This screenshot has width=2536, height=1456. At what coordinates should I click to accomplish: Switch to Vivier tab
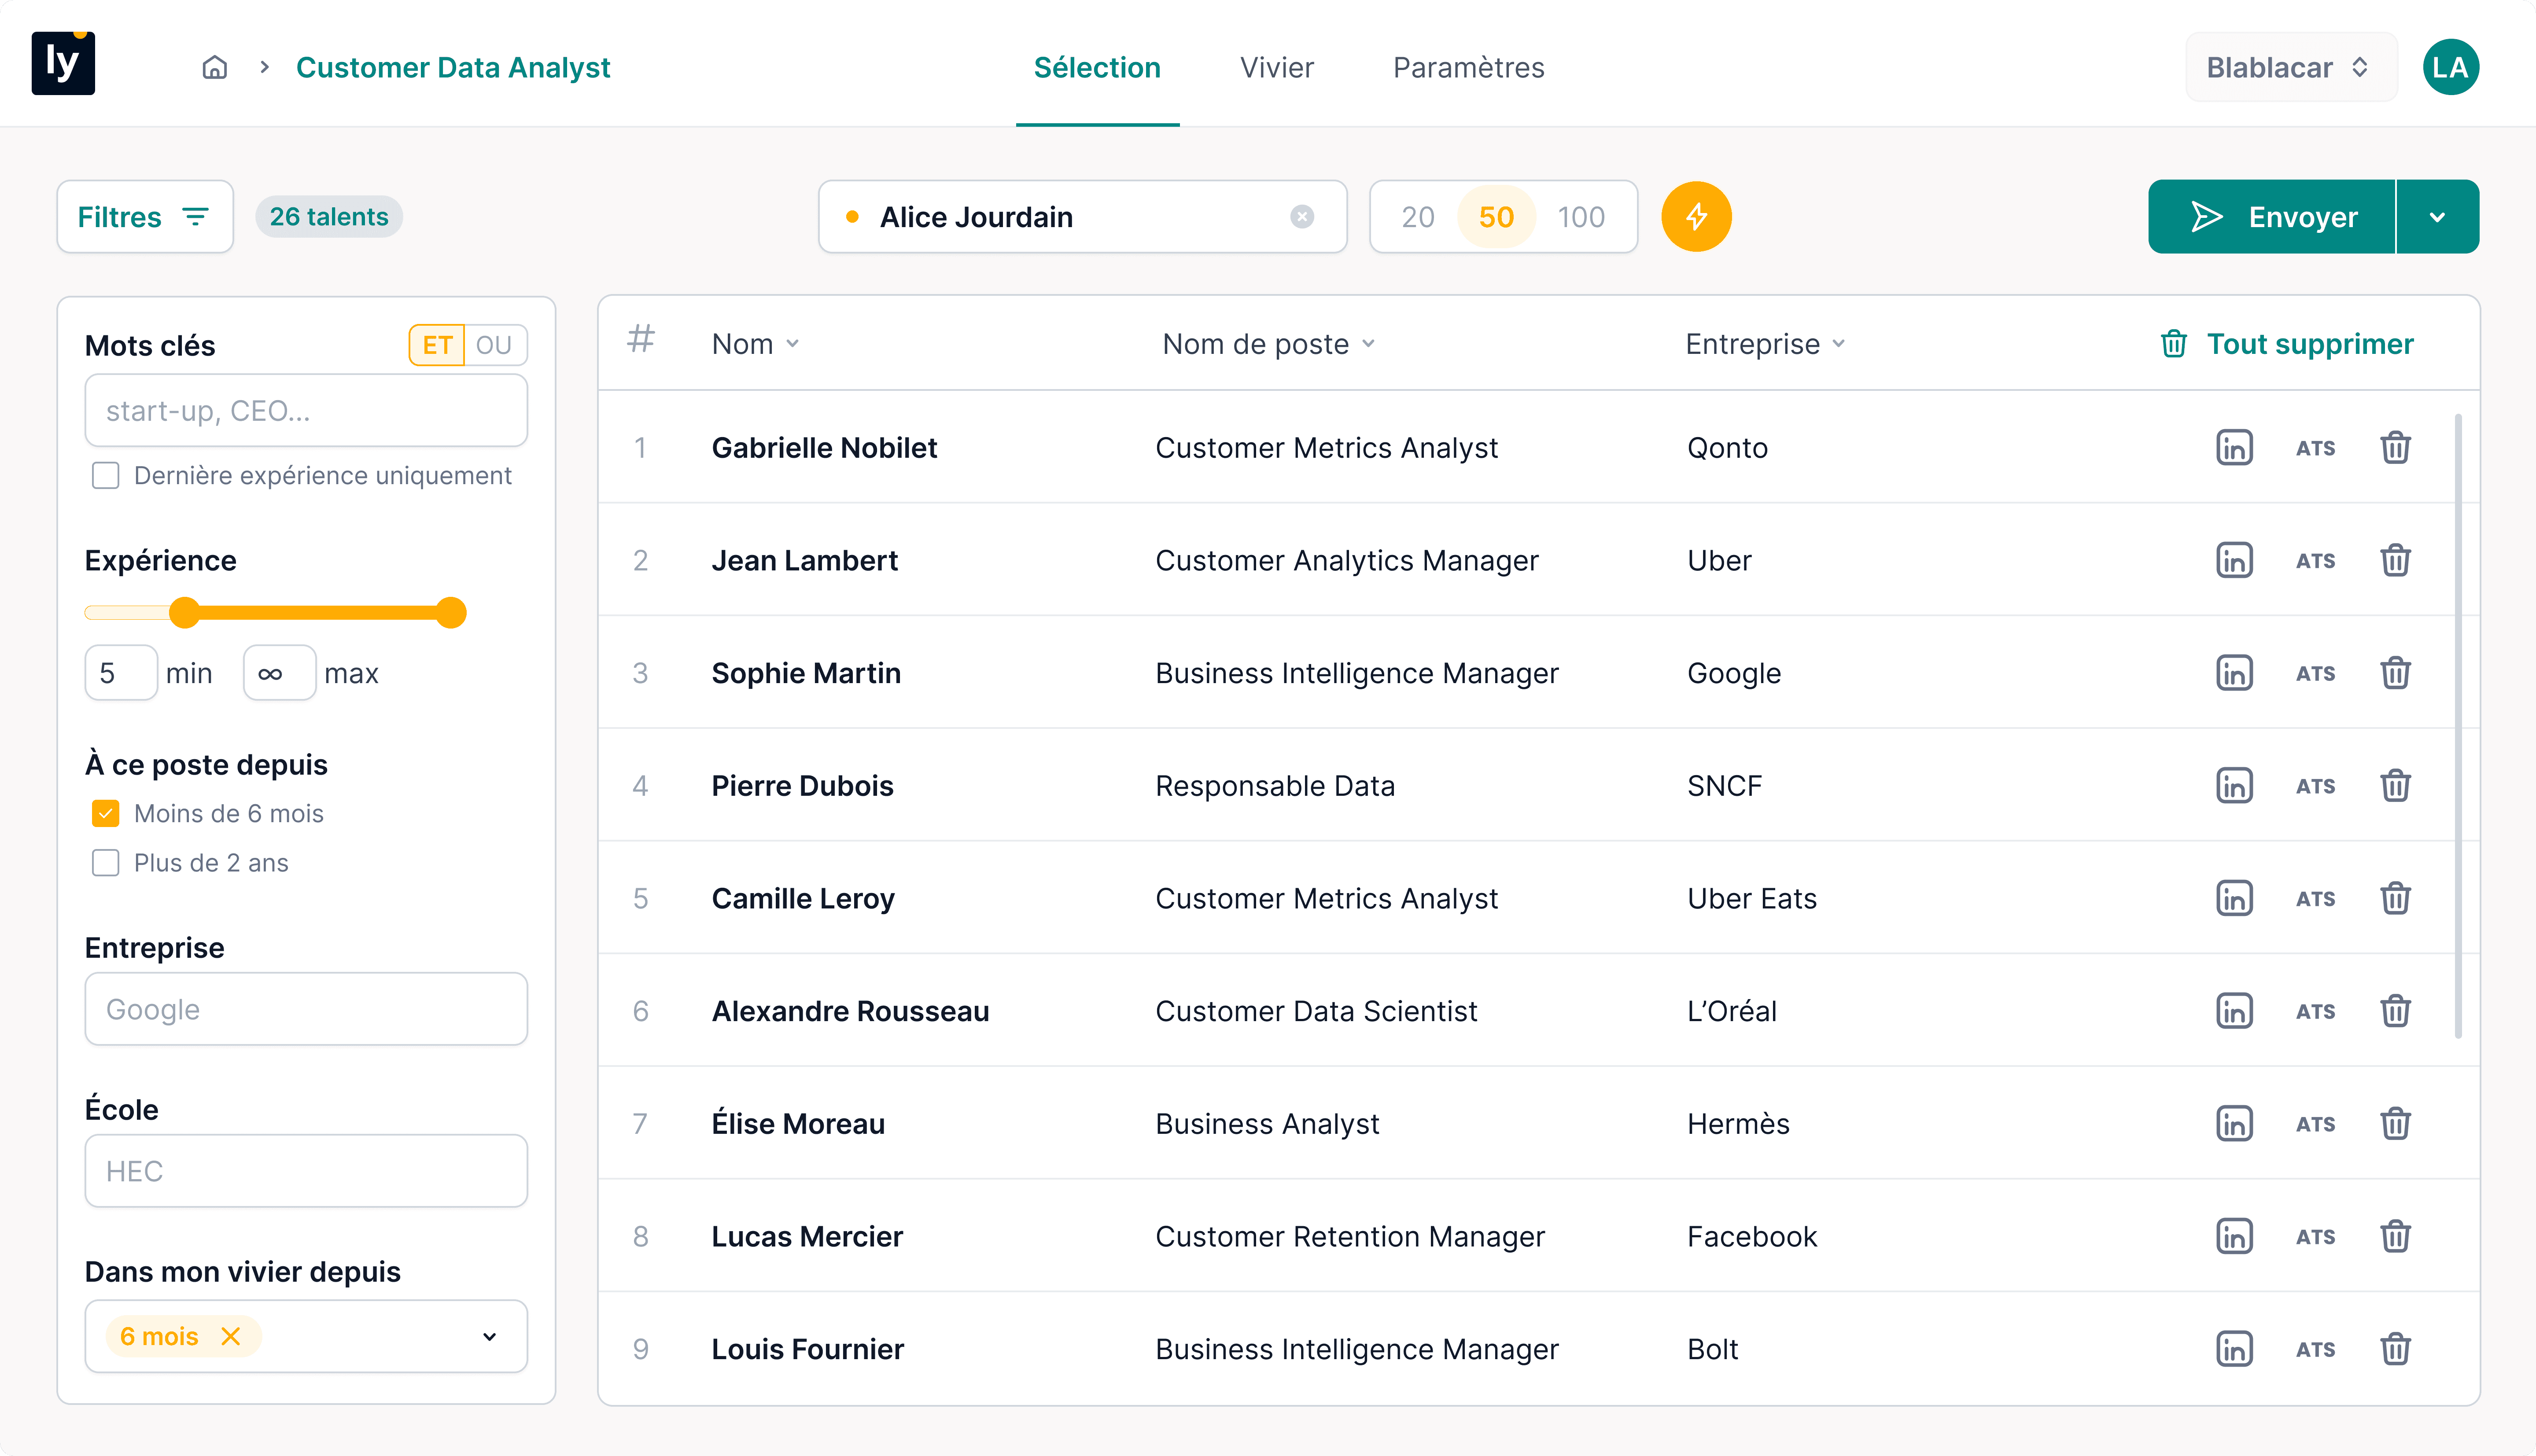tap(1276, 67)
